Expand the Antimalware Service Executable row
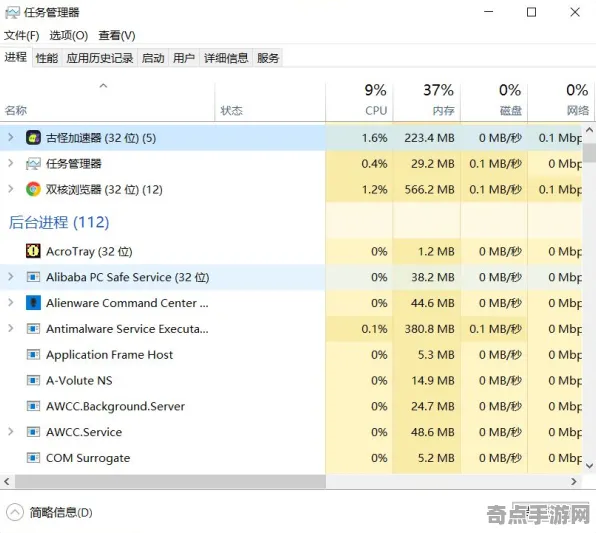The image size is (596, 533). [11, 328]
